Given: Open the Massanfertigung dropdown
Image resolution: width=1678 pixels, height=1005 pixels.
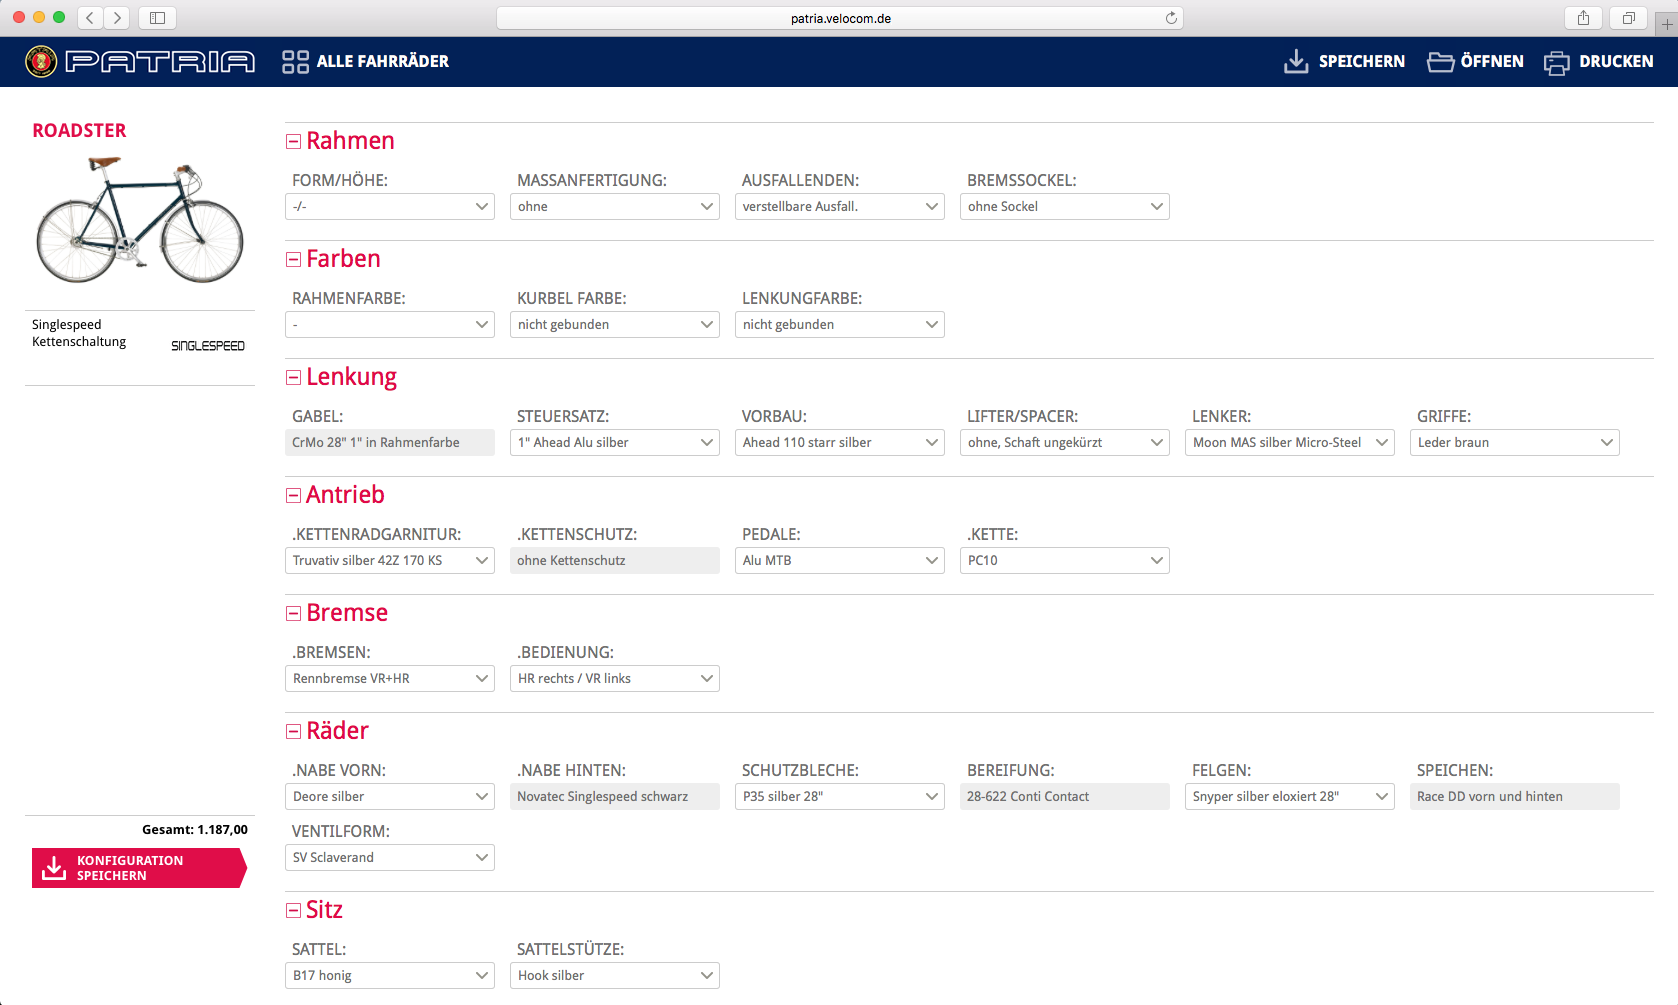Looking at the screenshot, I should click(x=615, y=207).
